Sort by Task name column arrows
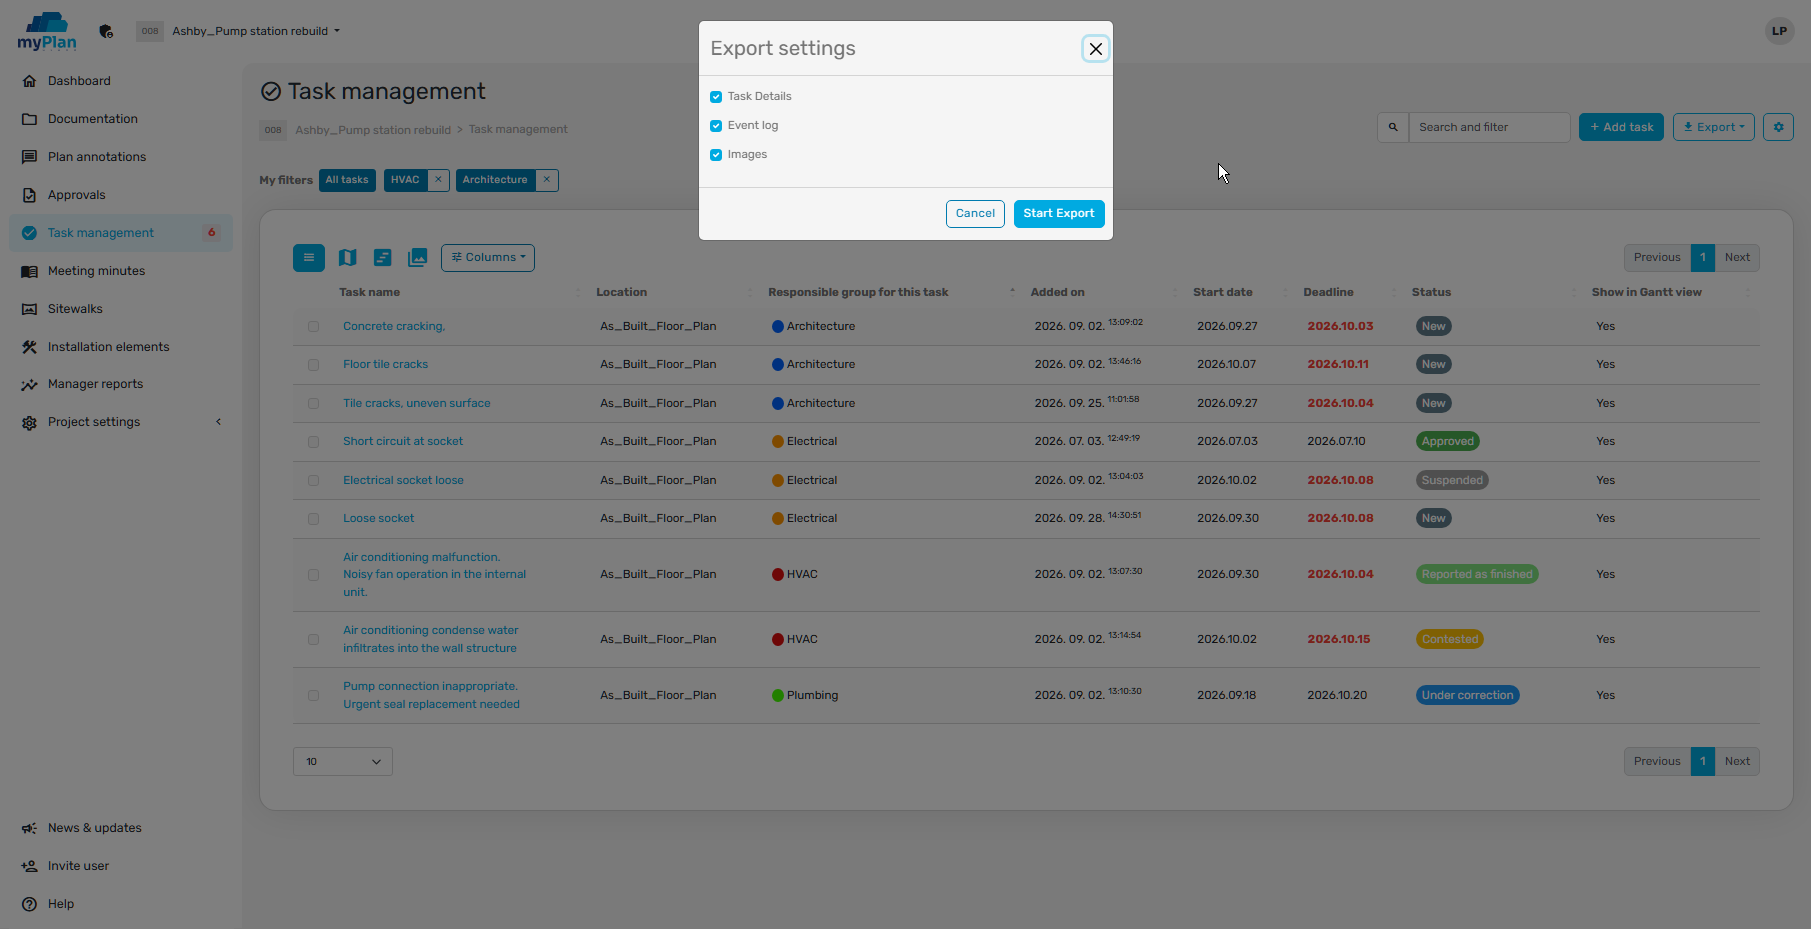The width and height of the screenshot is (1811, 929). 578,293
